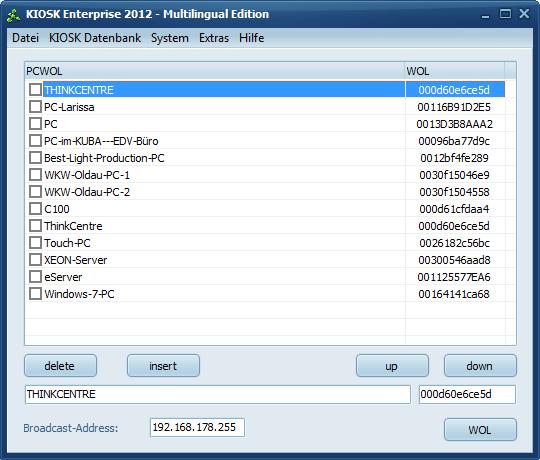Viewport: 540px width, 460px height.
Task: Enable the XEON-Server checkbox
Action: [x=35, y=260]
